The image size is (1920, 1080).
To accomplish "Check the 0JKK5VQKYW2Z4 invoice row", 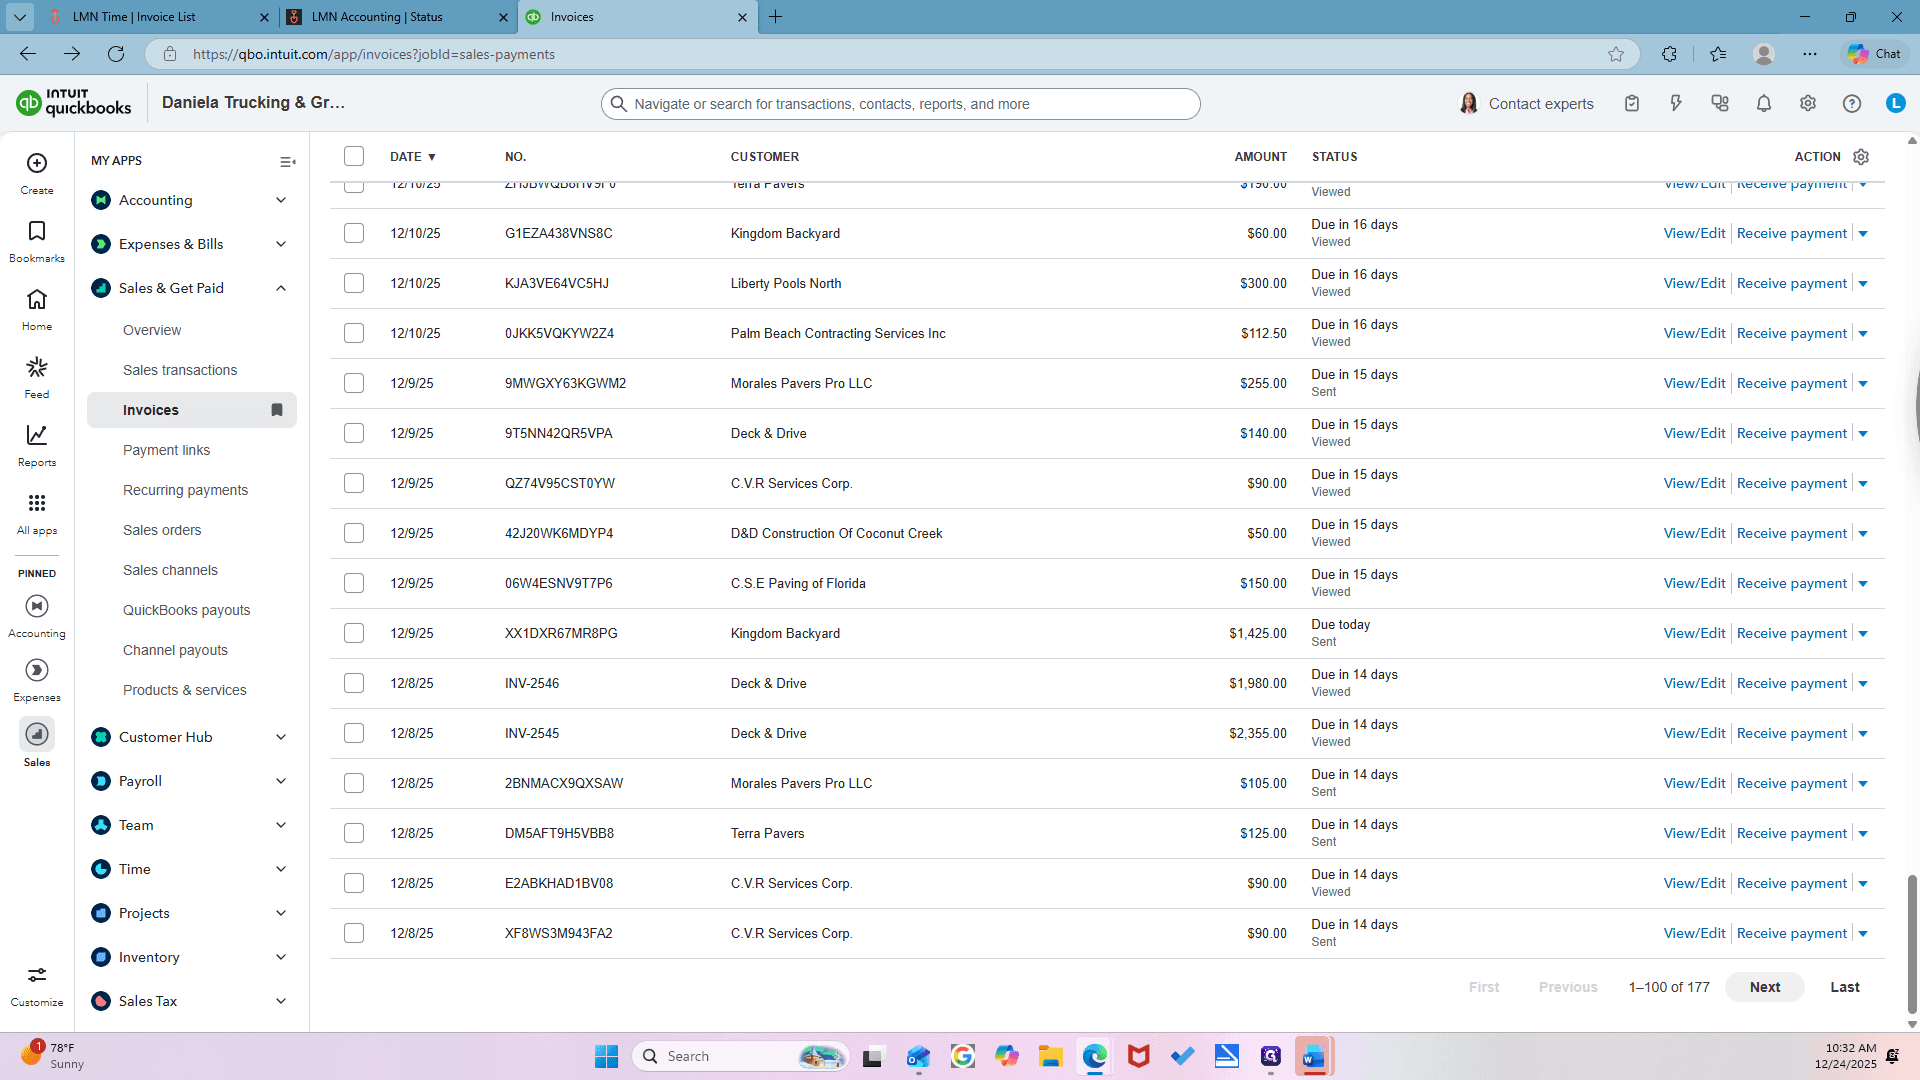I will (x=354, y=333).
